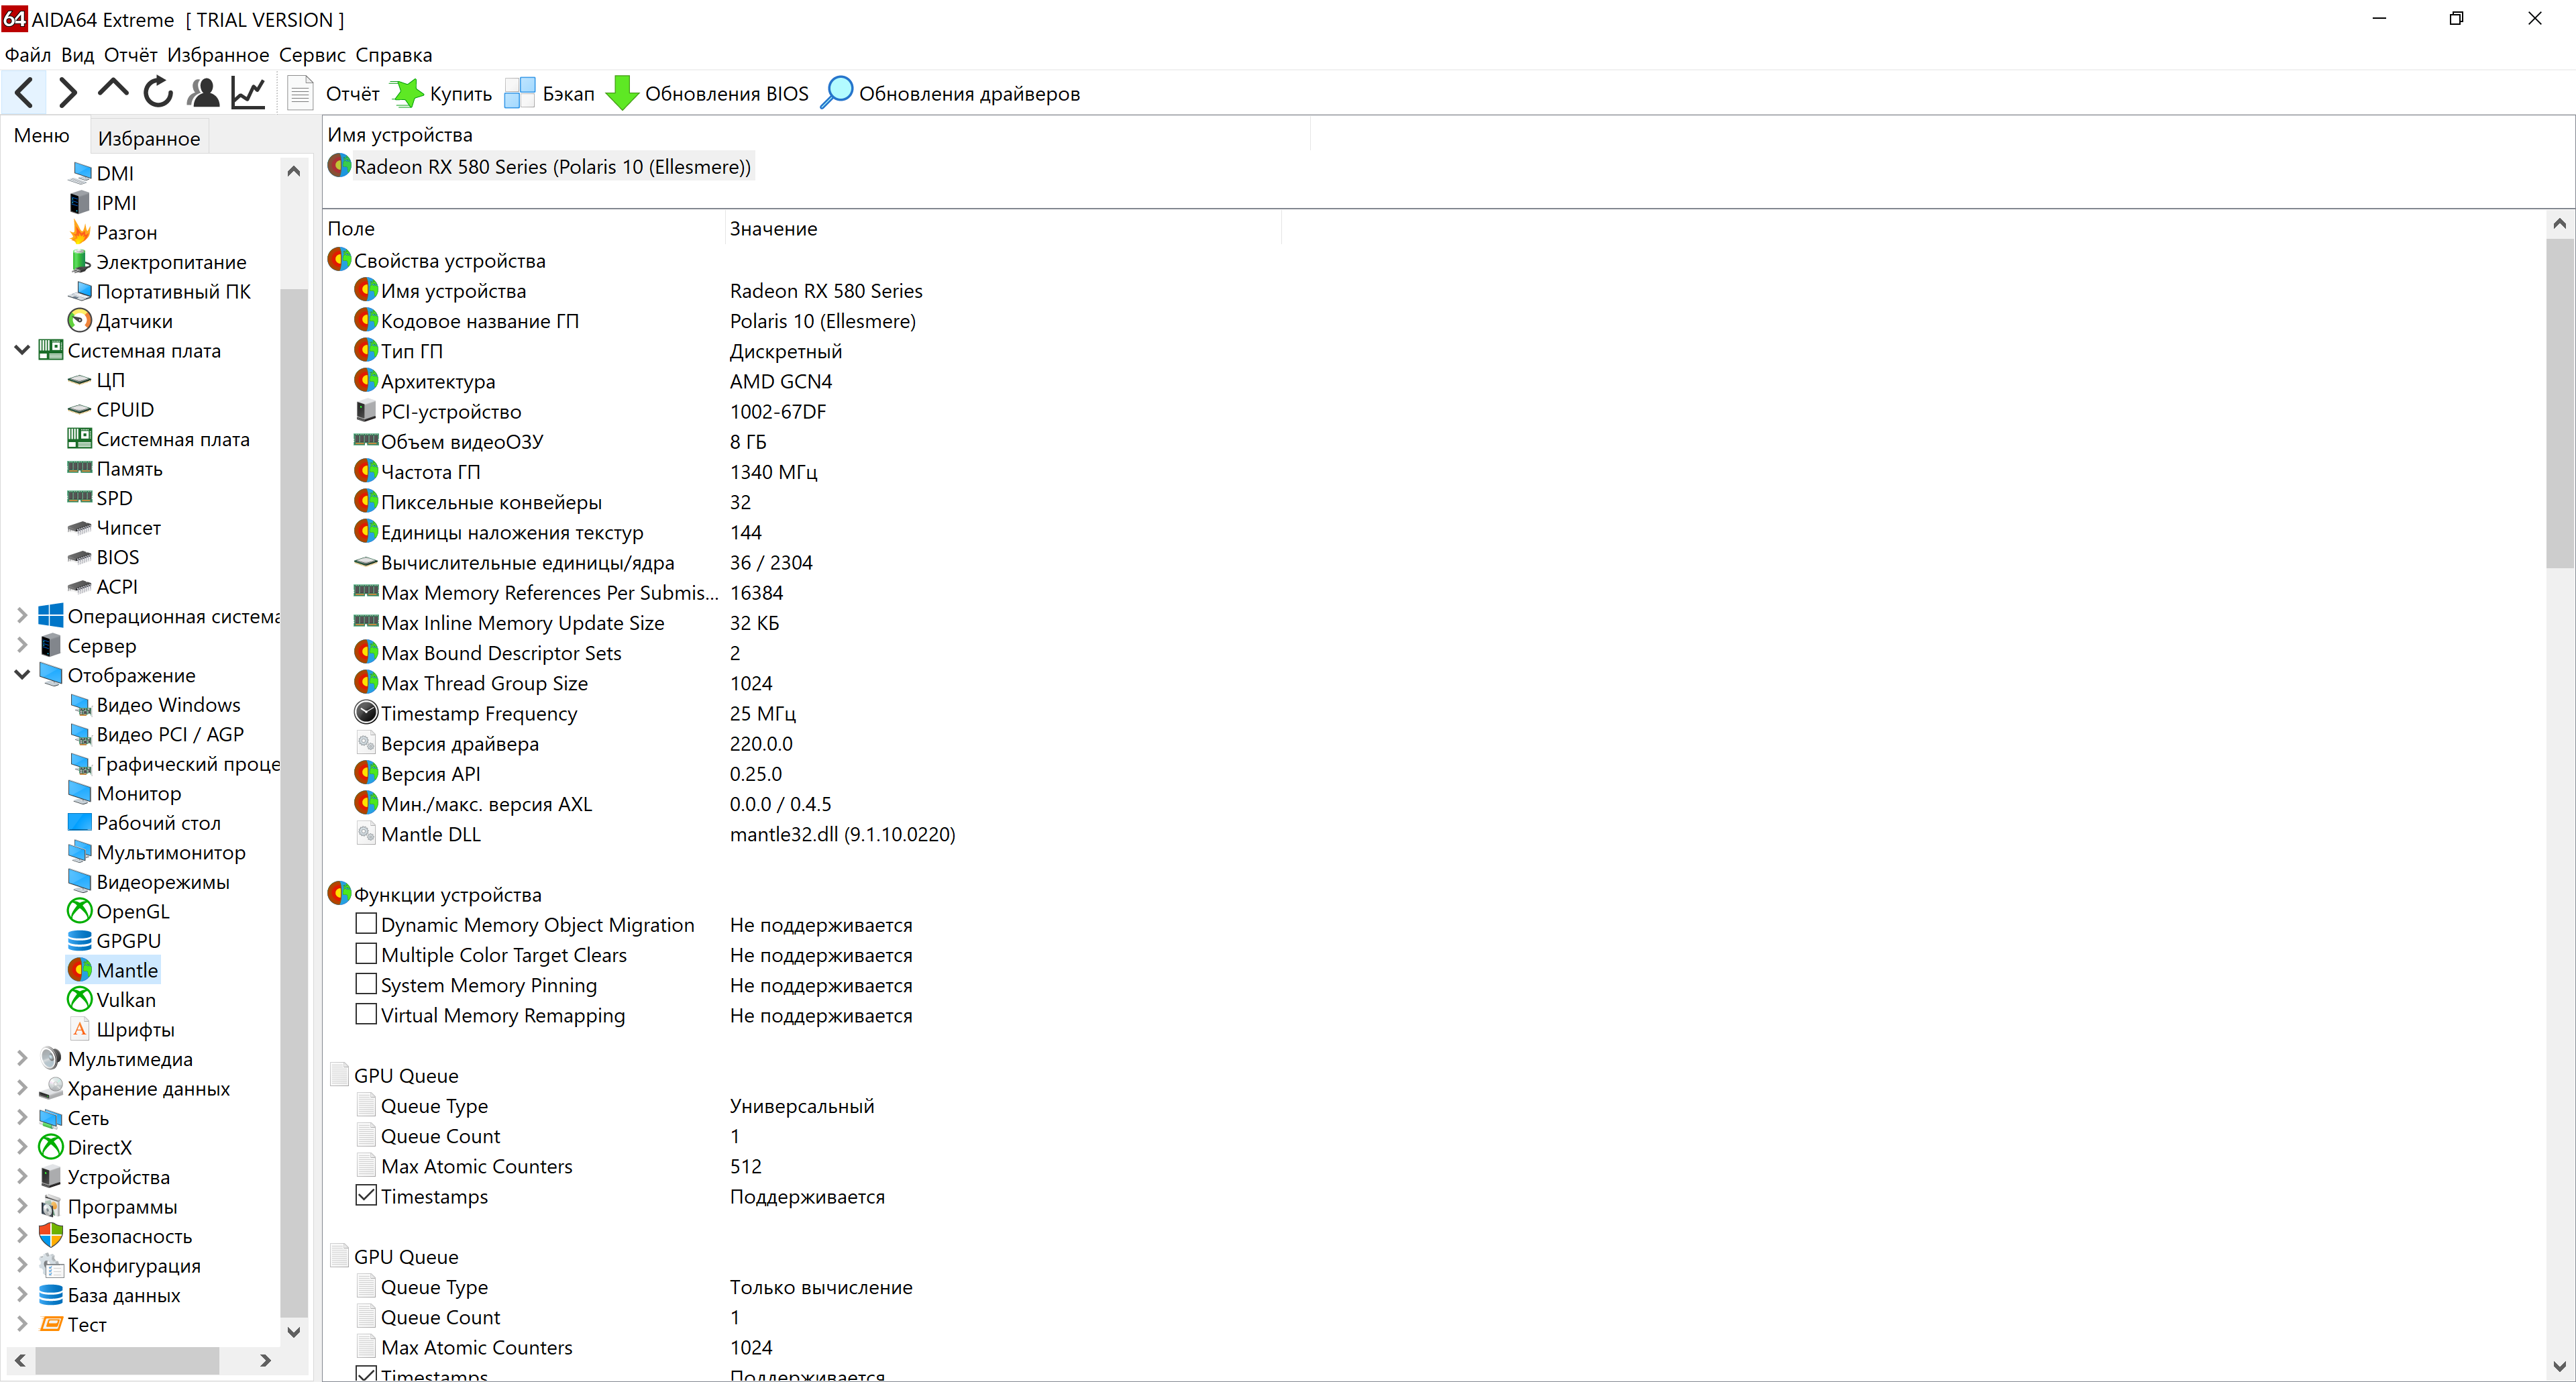Viewport: 2576px width, 1382px height.
Task: Click the main panel vertical scrollbar thumb
Action: [x=2560, y=402]
